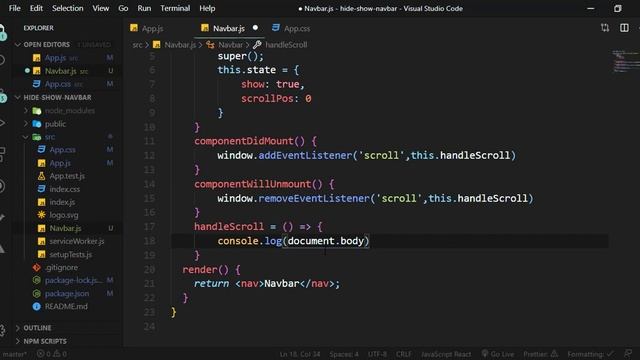Click the Prettier status item

[540, 354]
